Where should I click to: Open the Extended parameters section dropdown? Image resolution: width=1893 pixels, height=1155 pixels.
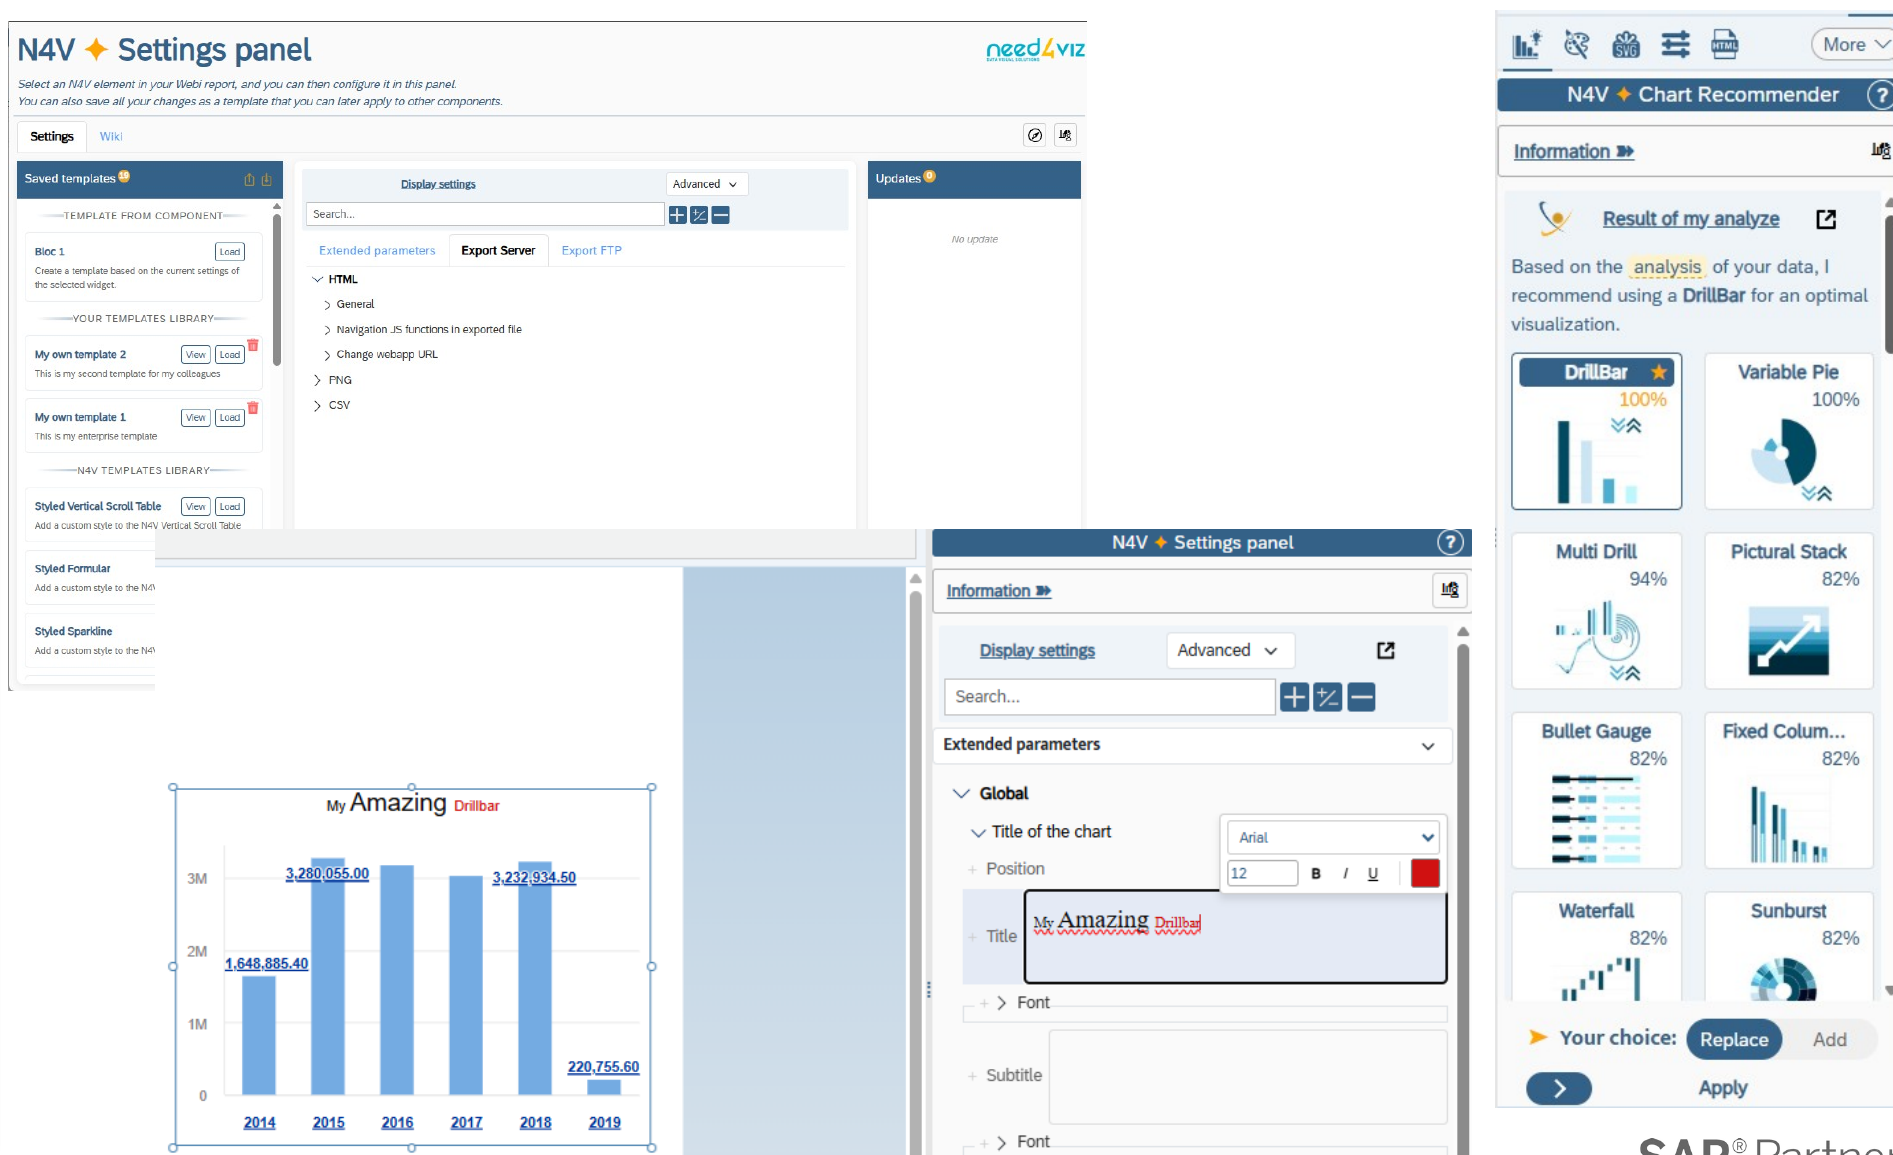click(1192, 745)
